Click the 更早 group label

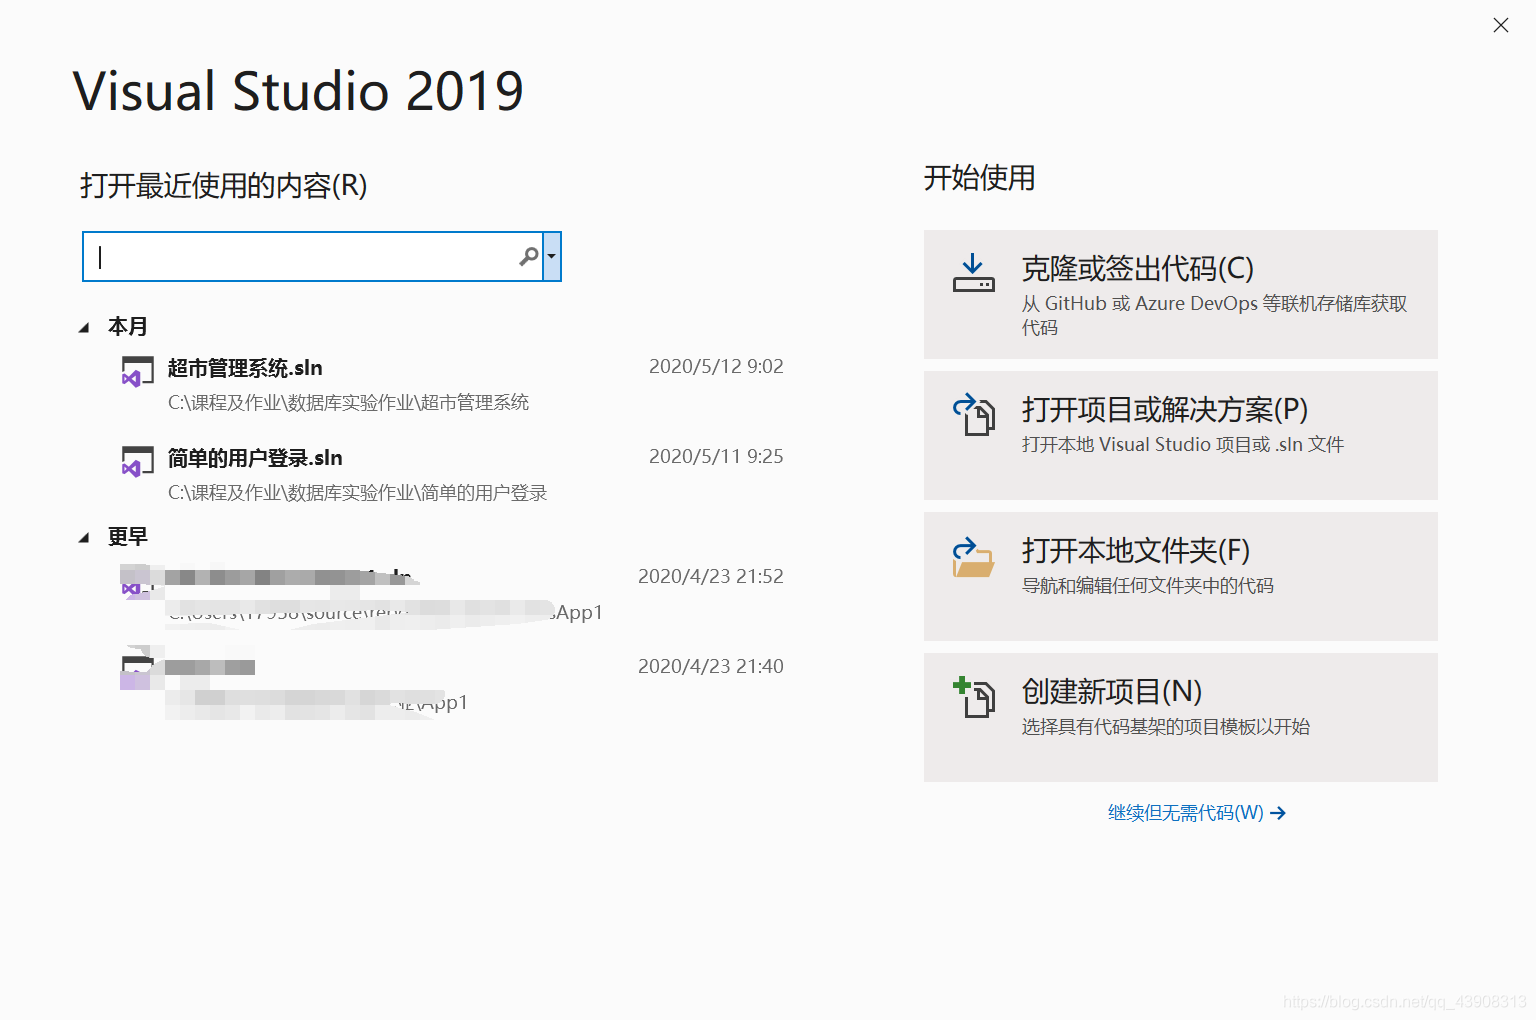[128, 536]
